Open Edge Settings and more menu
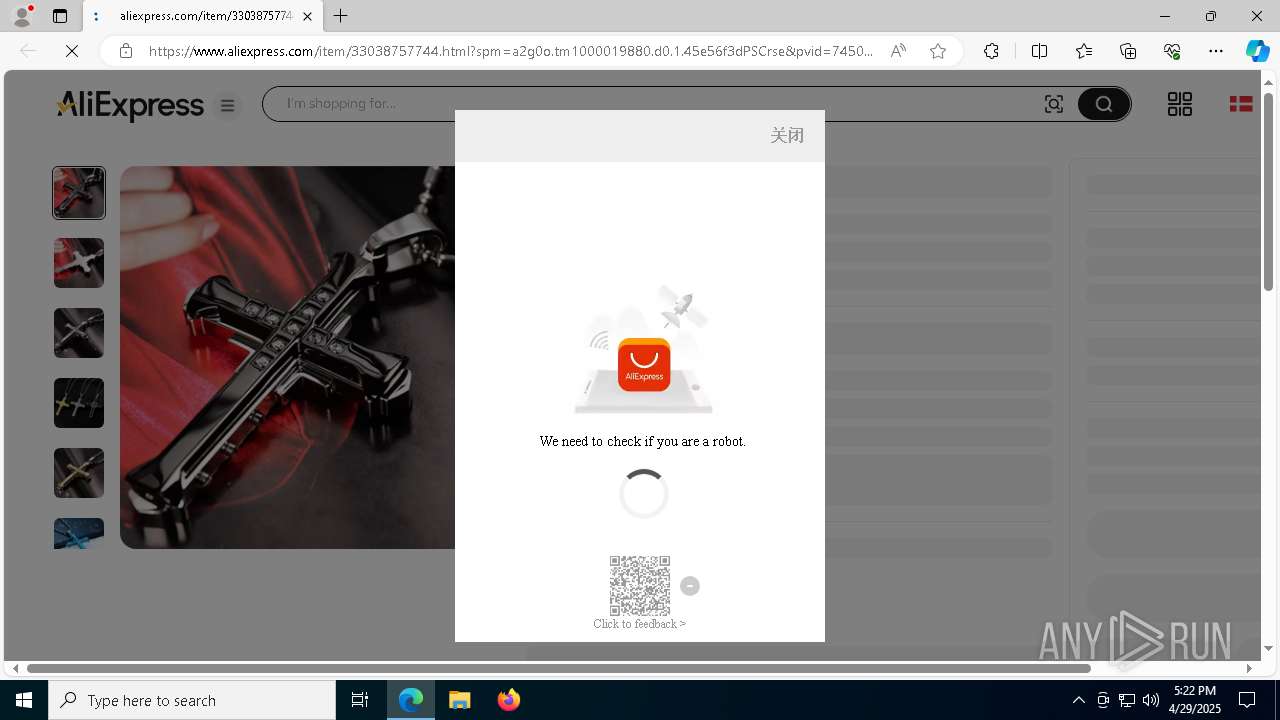Image resolution: width=1280 pixels, height=720 pixels. [1216, 51]
